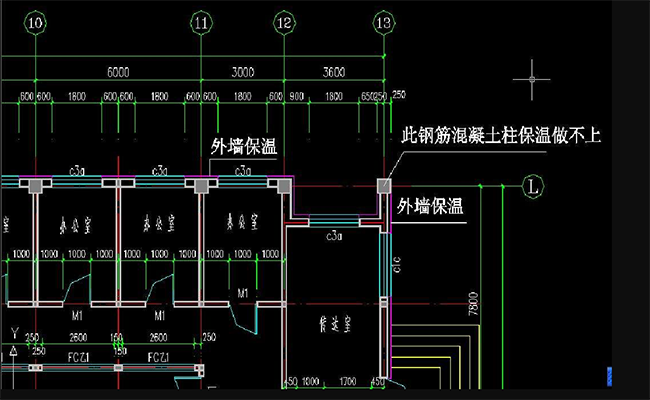
Task: Select the axis bubble labeled 11
Action: pos(201,21)
